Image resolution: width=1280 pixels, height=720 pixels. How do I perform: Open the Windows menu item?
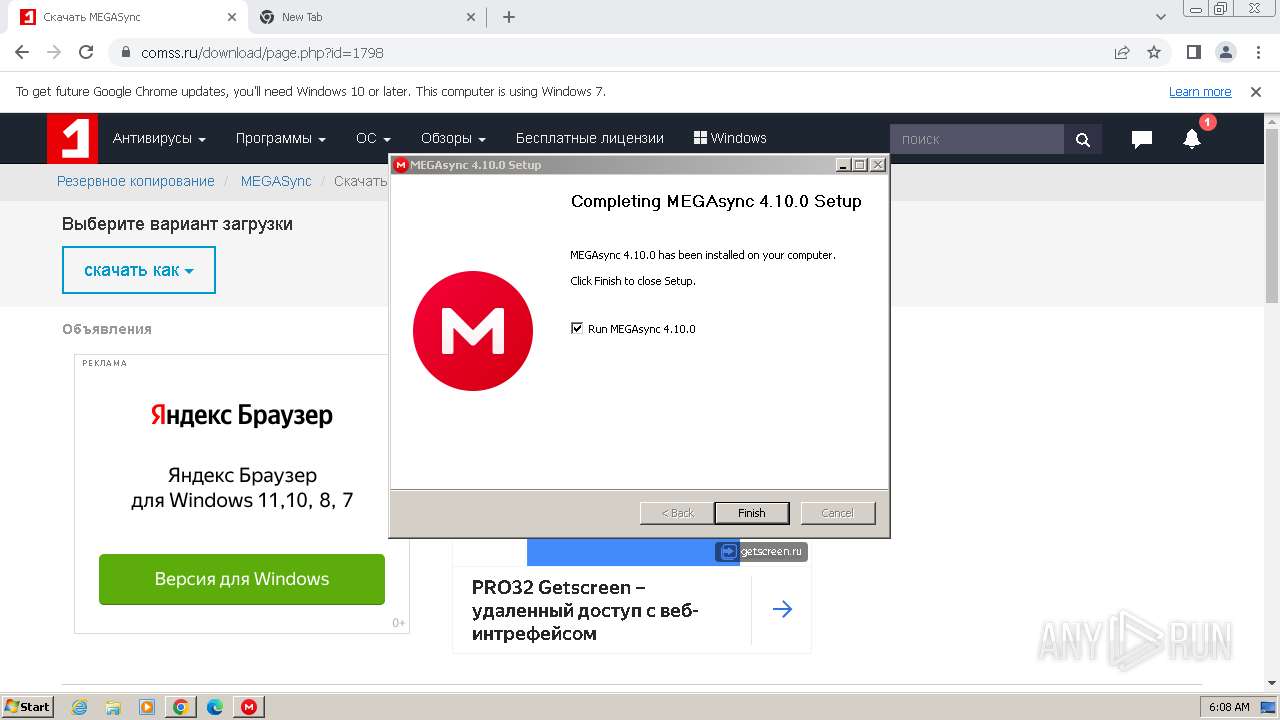730,138
